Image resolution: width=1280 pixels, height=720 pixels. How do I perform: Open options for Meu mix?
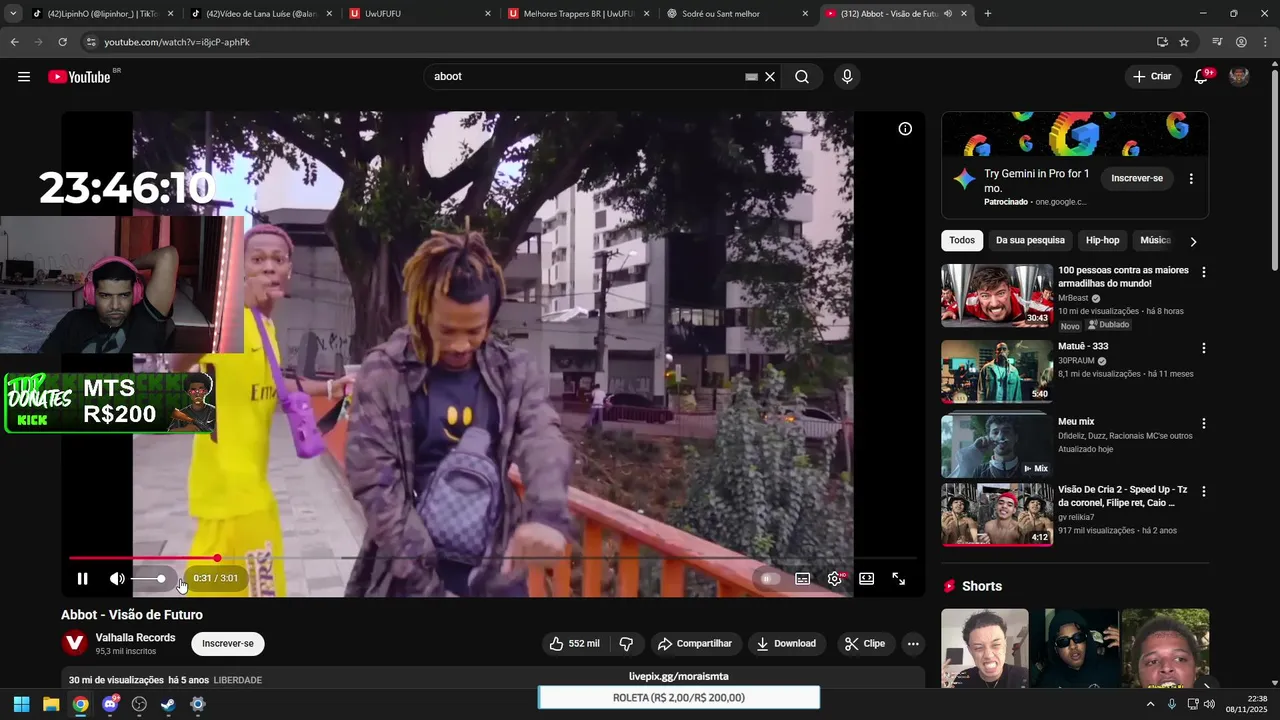[x=1204, y=424]
